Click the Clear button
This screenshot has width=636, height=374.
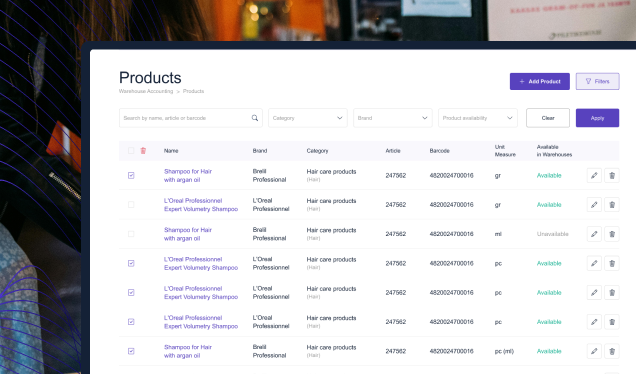pyautogui.click(x=548, y=118)
